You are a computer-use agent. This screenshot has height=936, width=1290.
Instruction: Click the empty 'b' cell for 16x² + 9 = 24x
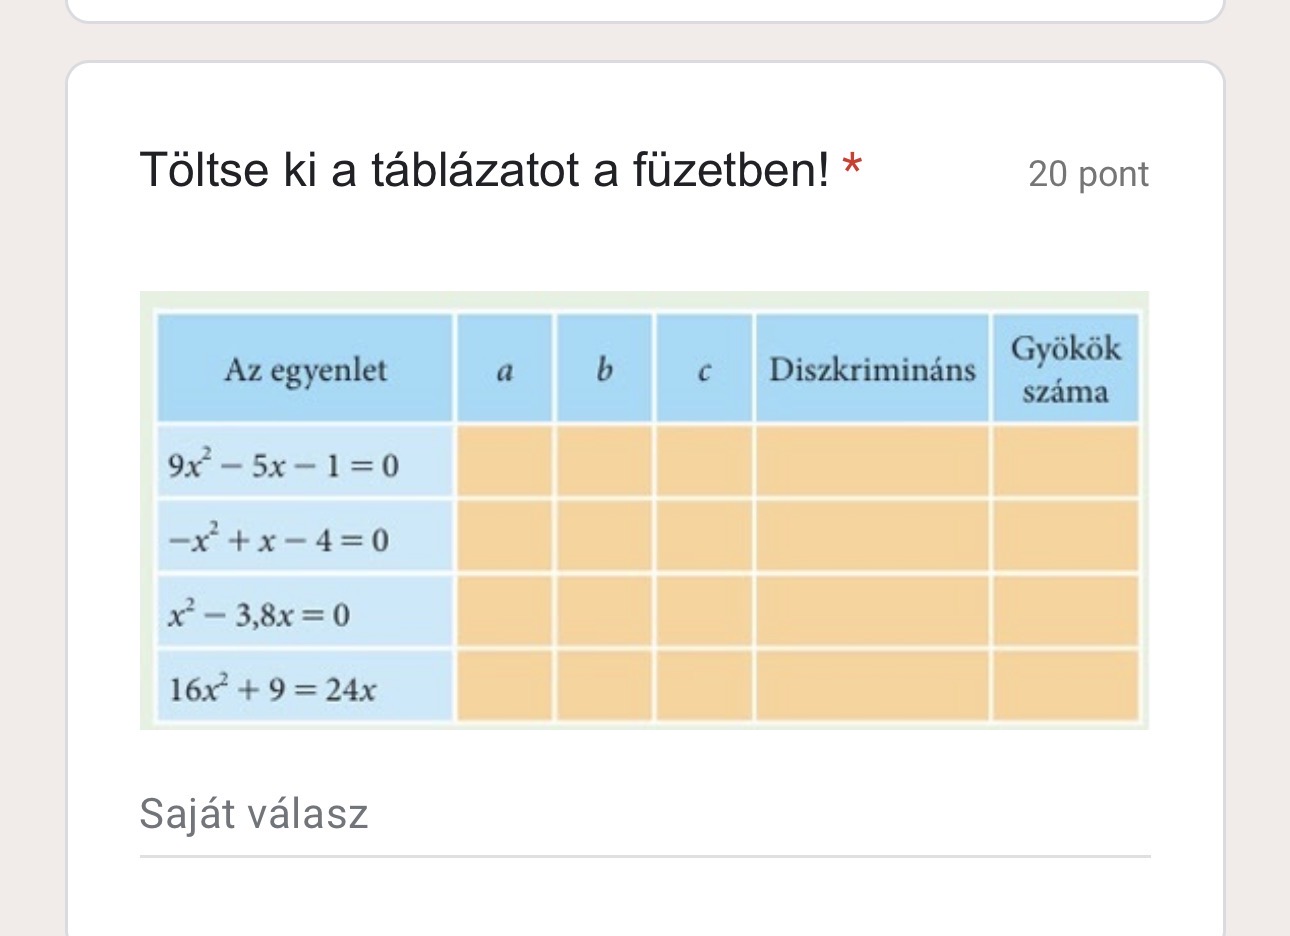click(604, 686)
